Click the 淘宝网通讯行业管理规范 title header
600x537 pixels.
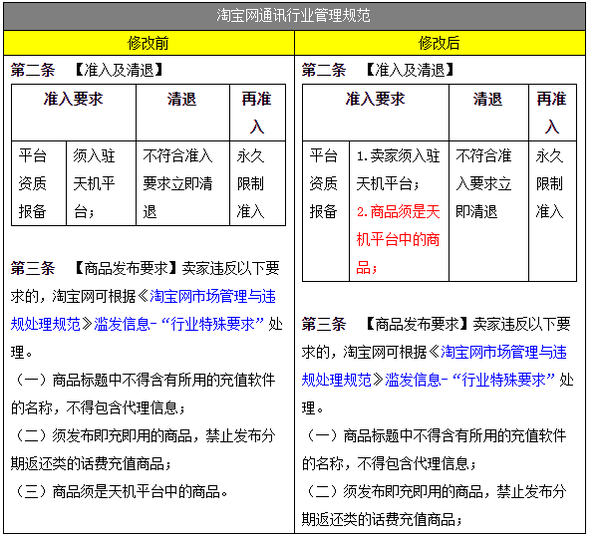click(294, 15)
